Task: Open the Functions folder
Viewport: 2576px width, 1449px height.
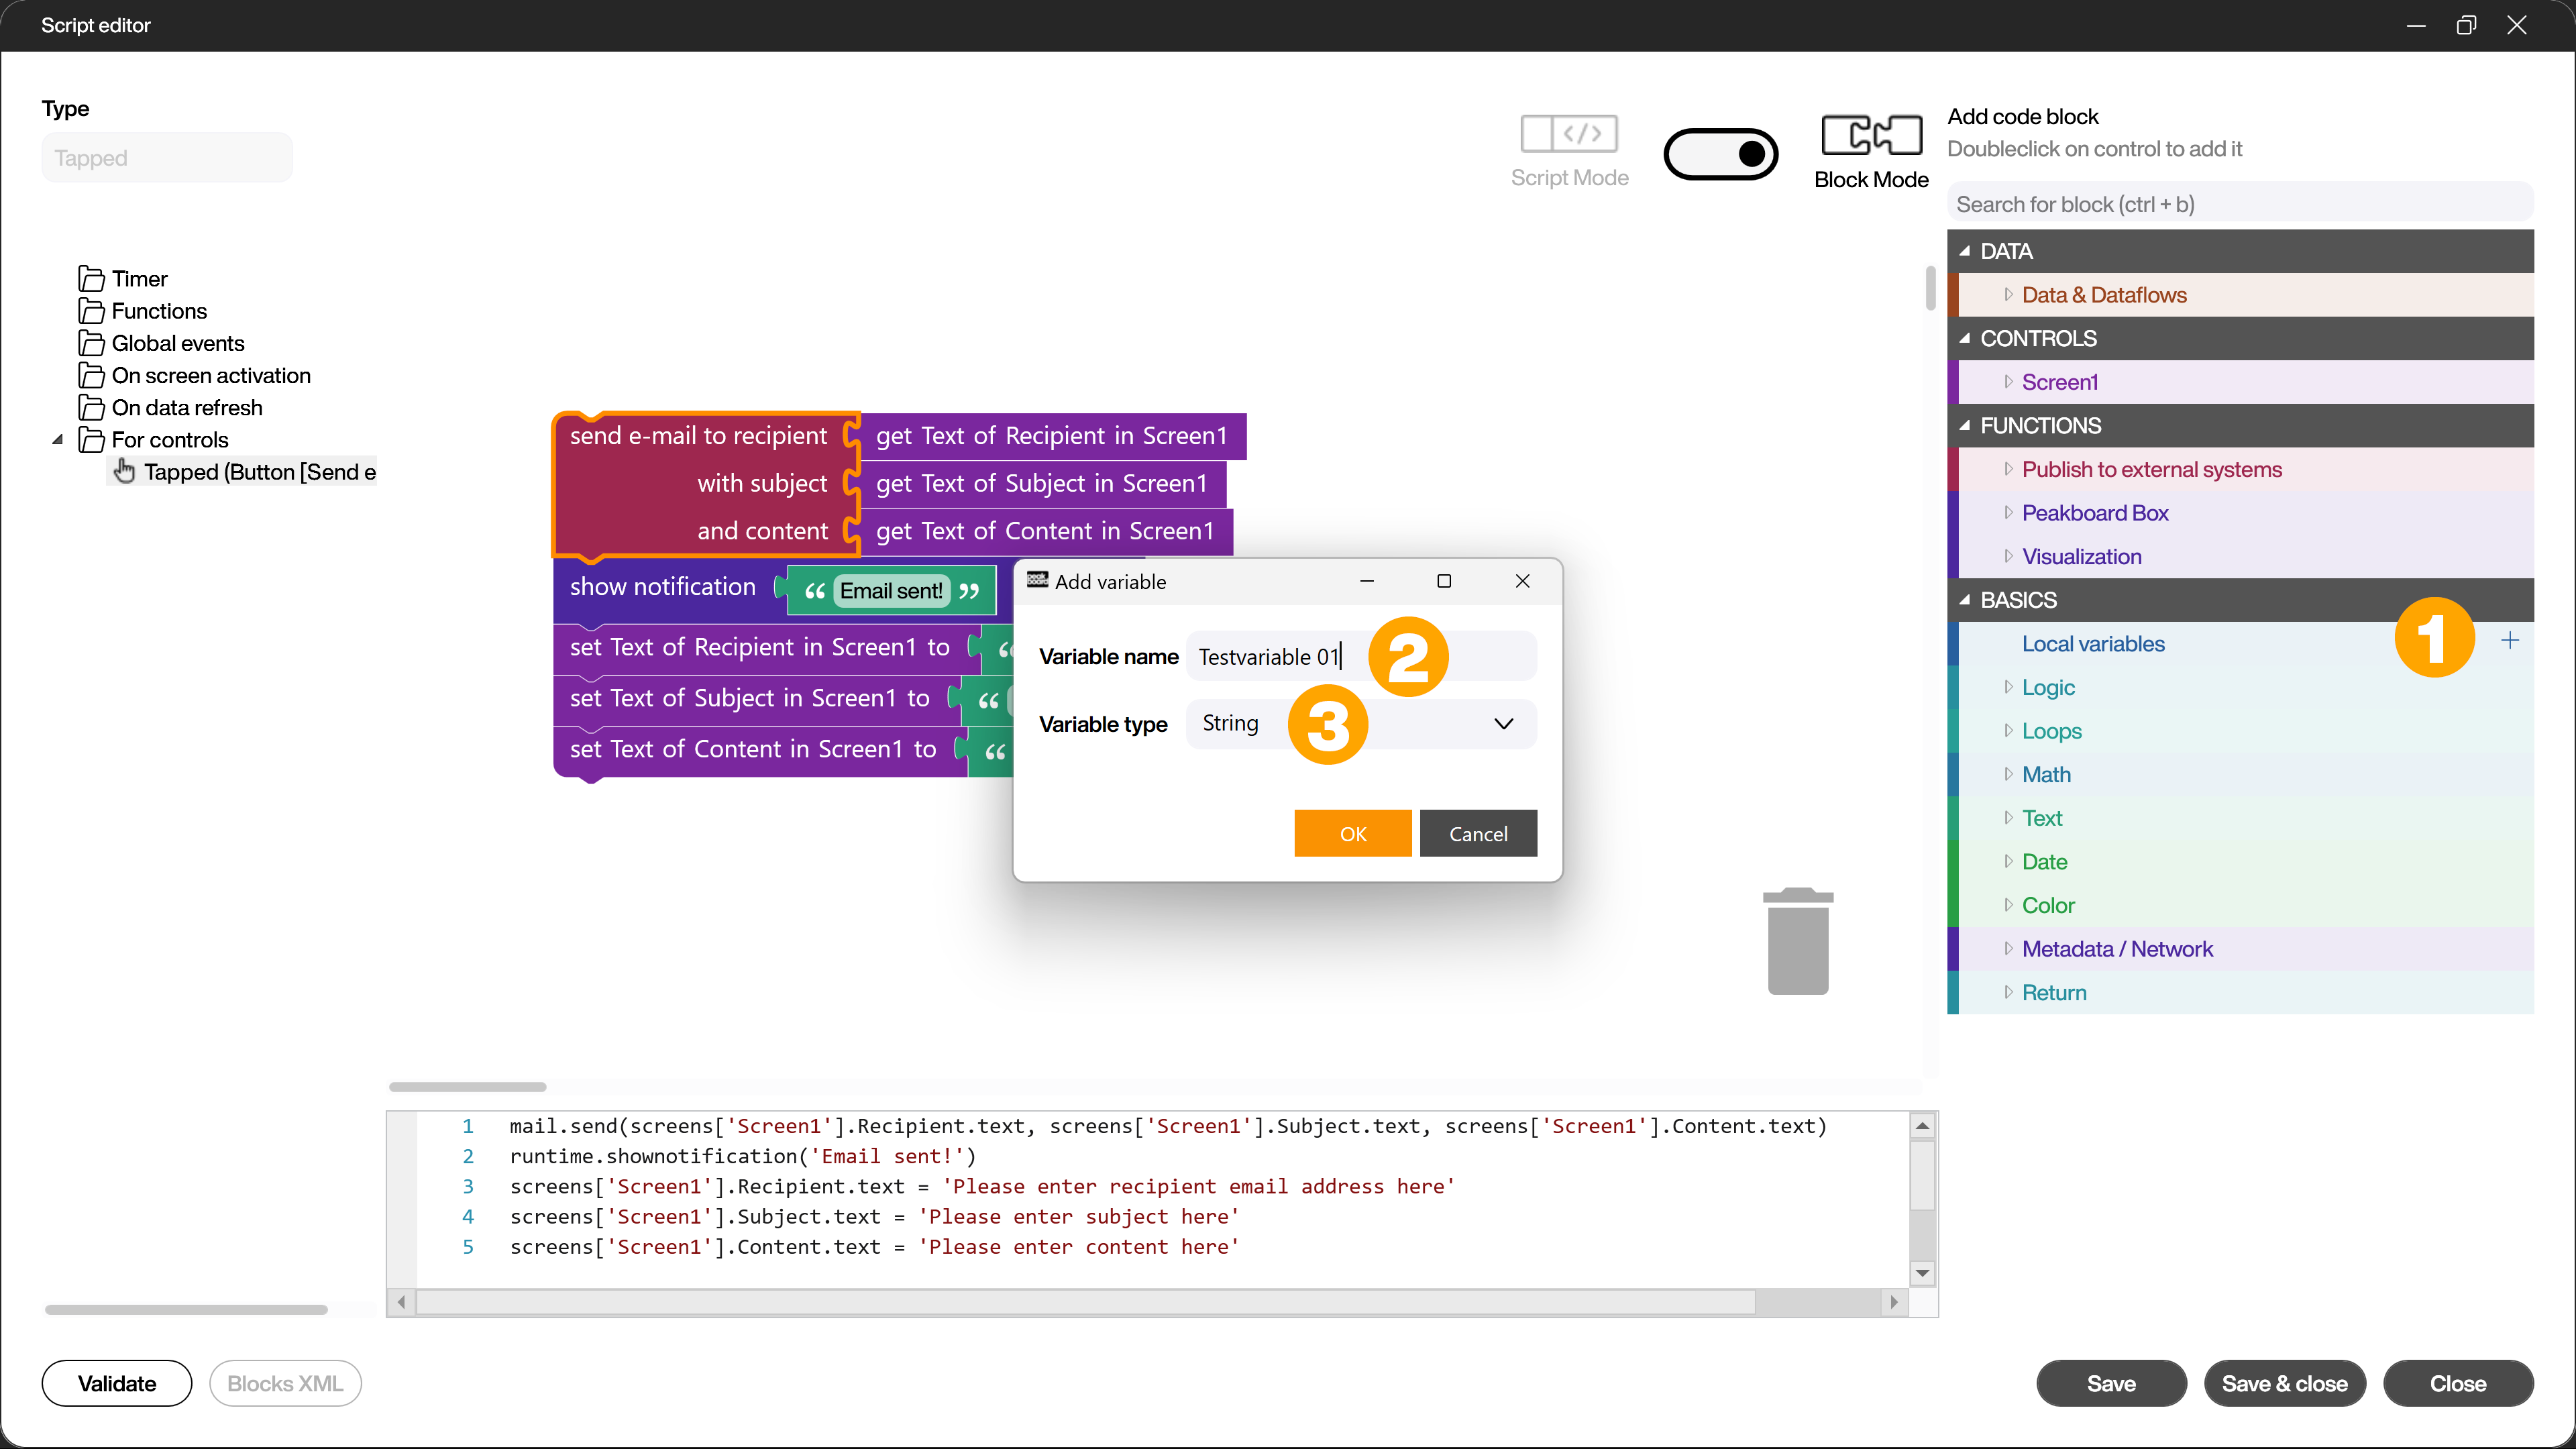Action: click(x=159, y=311)
